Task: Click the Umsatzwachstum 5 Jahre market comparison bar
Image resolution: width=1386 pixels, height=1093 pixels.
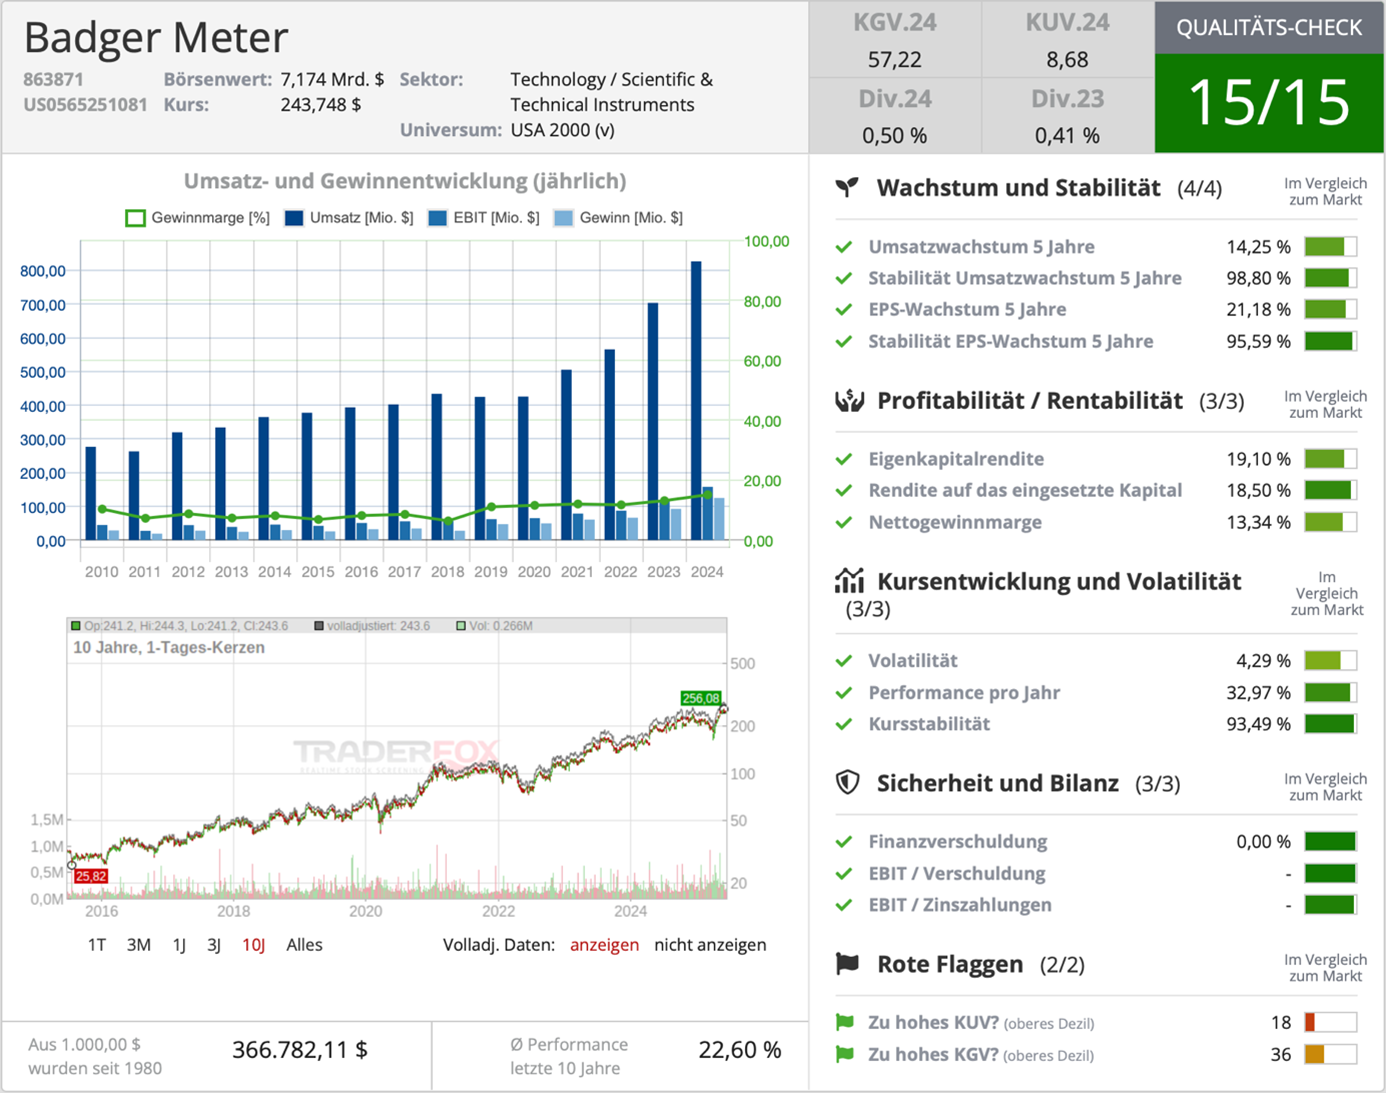Action: tap(1330, 247)
